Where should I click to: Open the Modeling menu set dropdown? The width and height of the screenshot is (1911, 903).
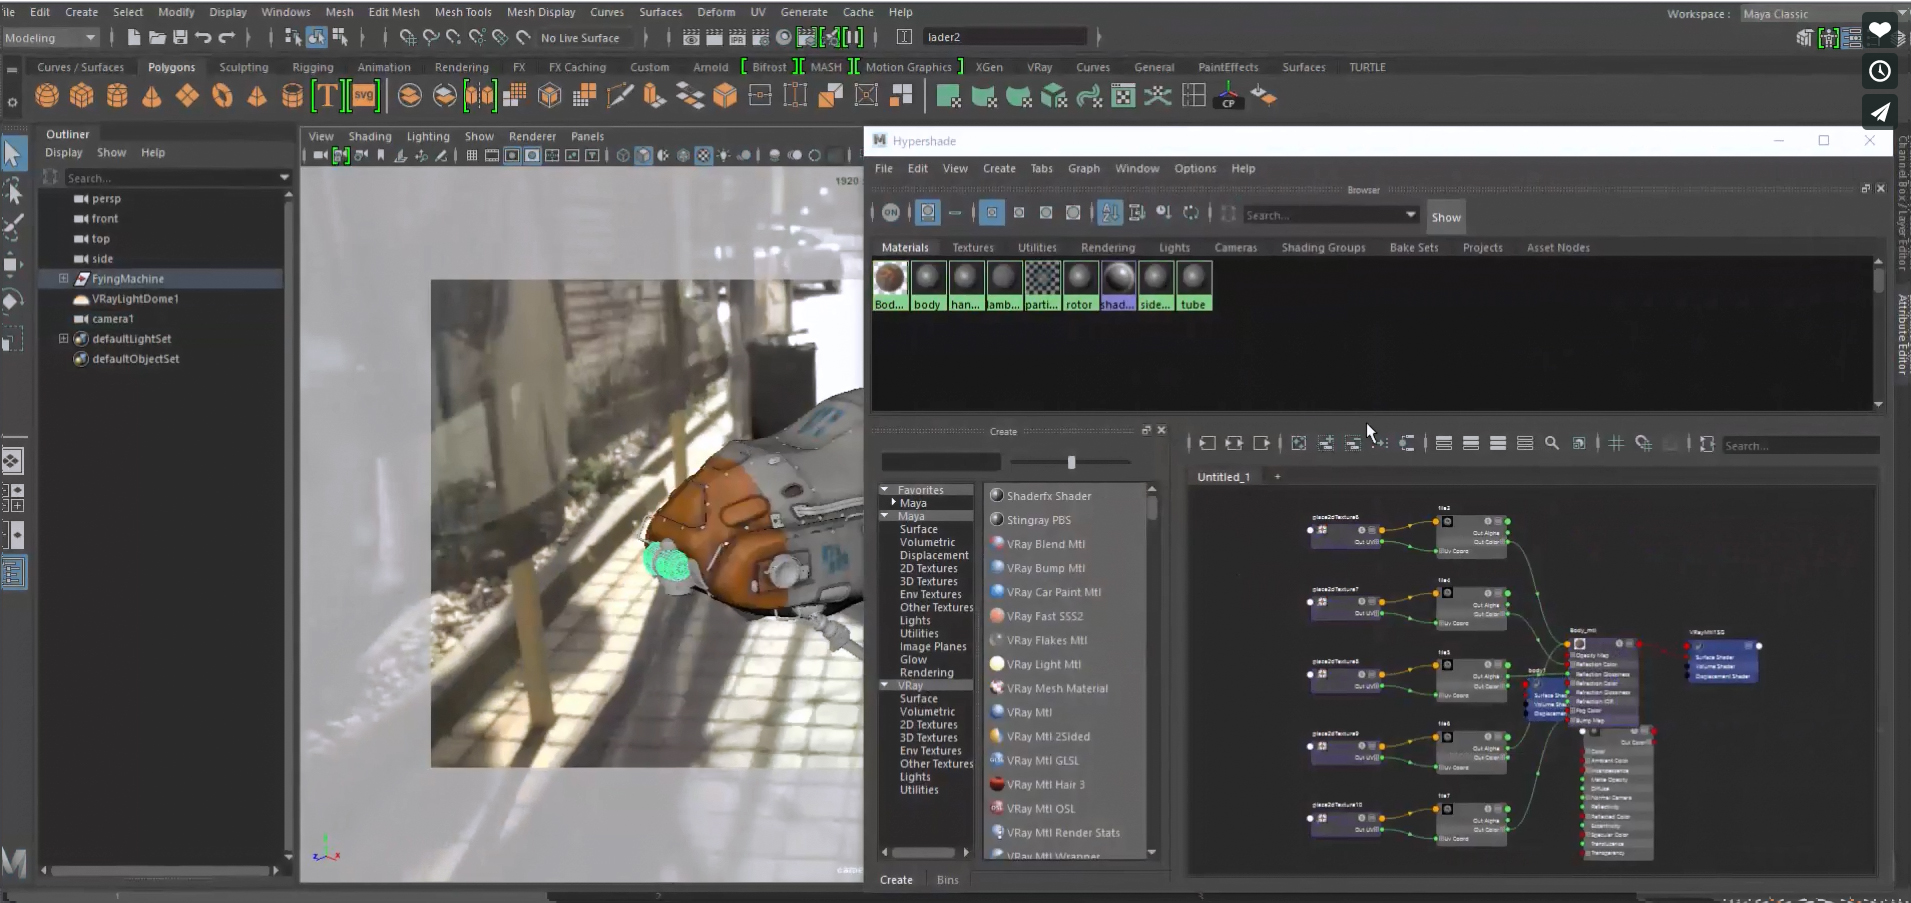click(48, 37)
